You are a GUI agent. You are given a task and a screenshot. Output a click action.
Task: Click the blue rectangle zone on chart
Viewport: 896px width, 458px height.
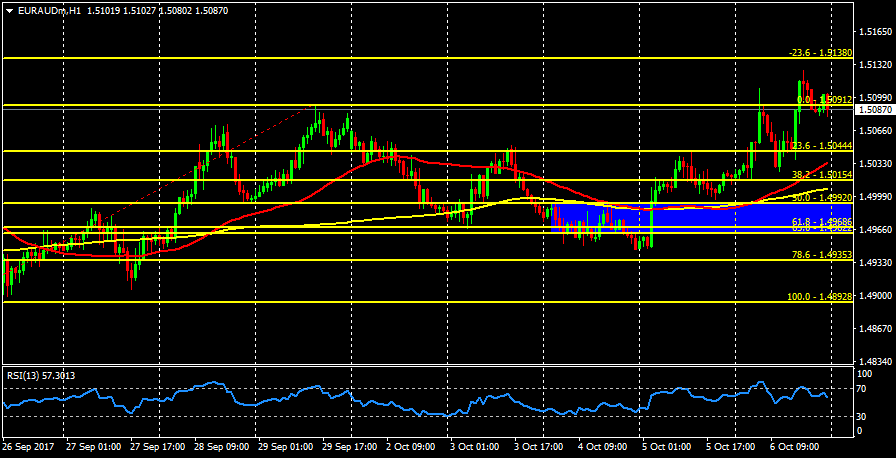(x=700, y=217)
